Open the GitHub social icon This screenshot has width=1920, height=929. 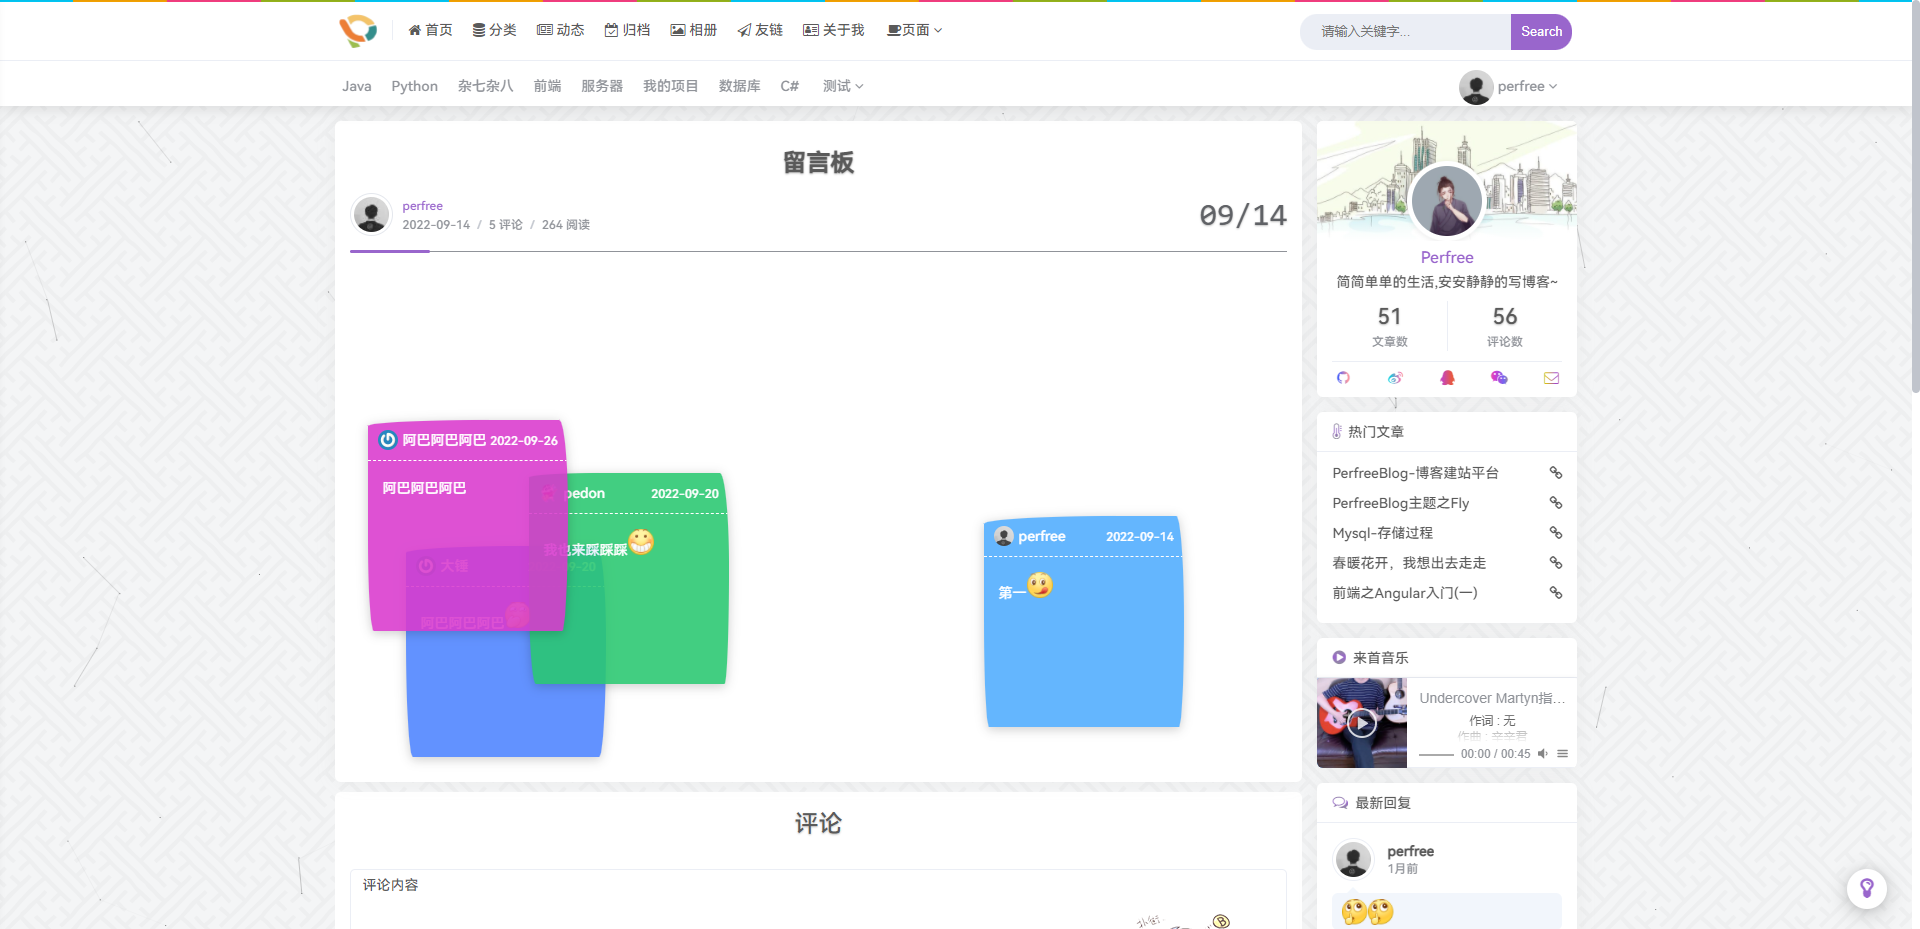[1343, 378]
